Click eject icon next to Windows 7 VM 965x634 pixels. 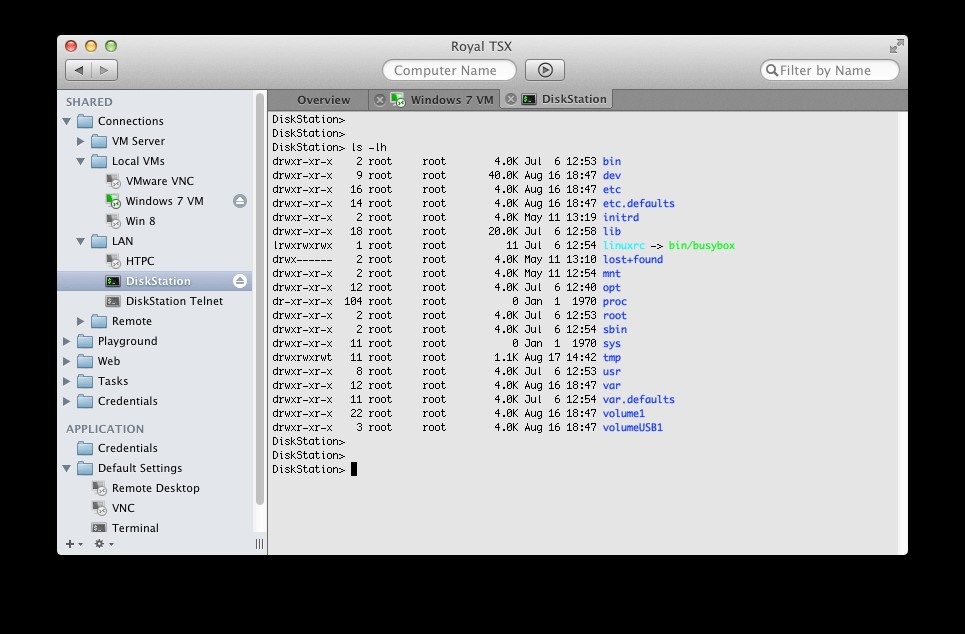point(240,201)
